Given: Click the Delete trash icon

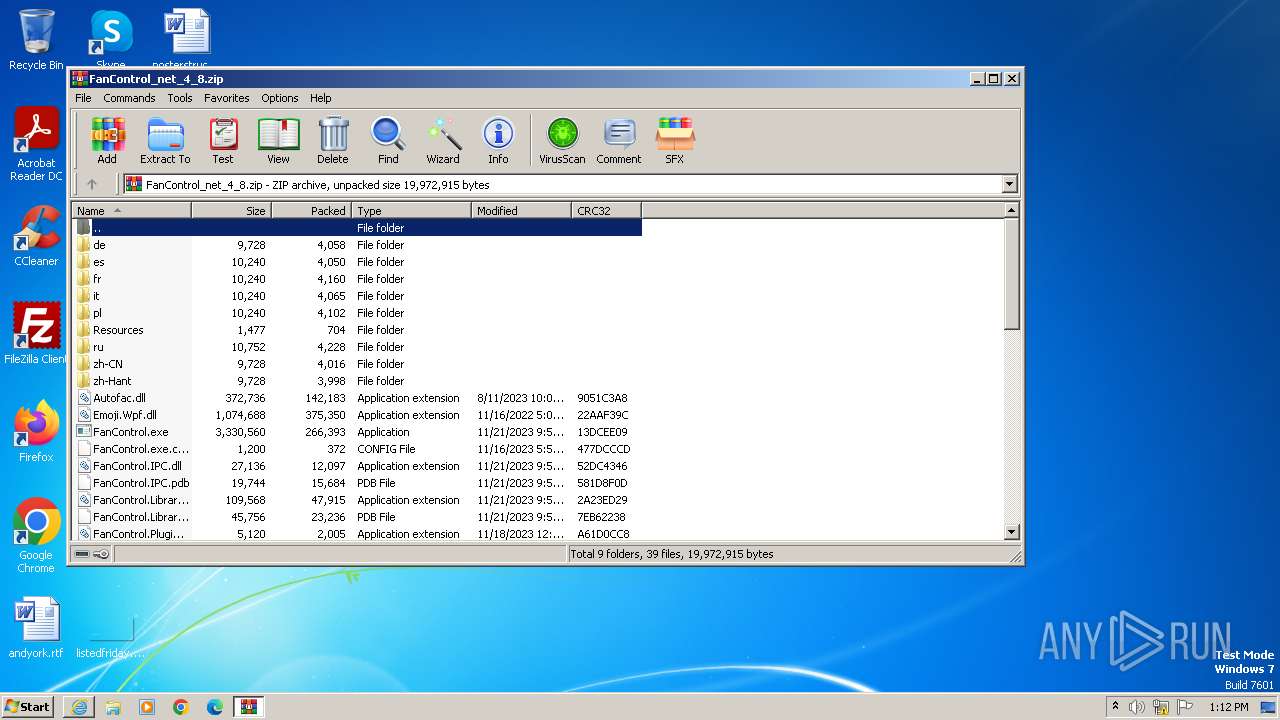Looking at the screenshot, I should pos(333,141).
